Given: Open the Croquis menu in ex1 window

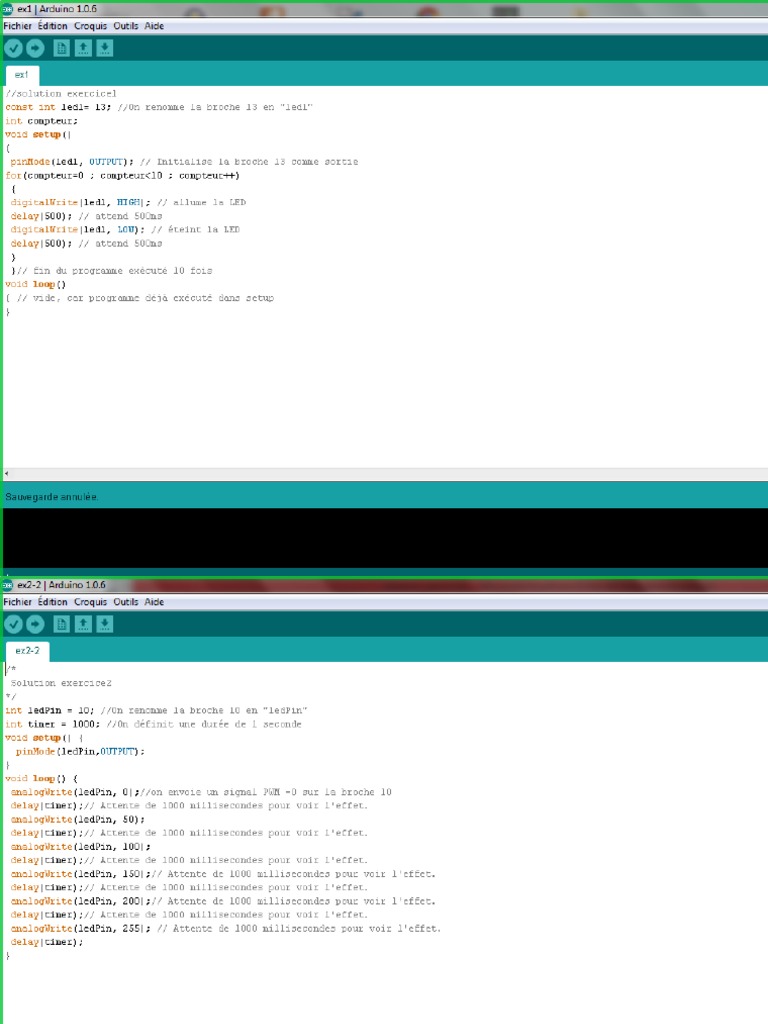Looking at the screenshot, I should tap(90, 26).
